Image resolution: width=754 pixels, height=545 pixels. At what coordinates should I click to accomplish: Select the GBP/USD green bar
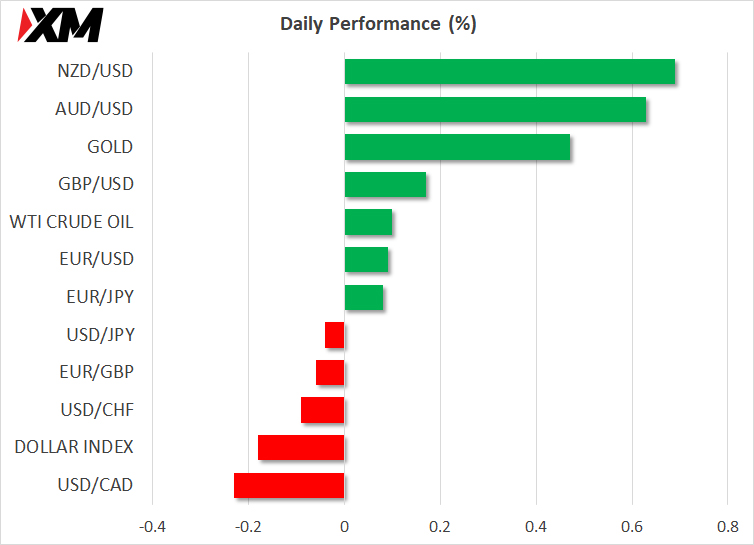pyautogui.click(x=385, y=184)
